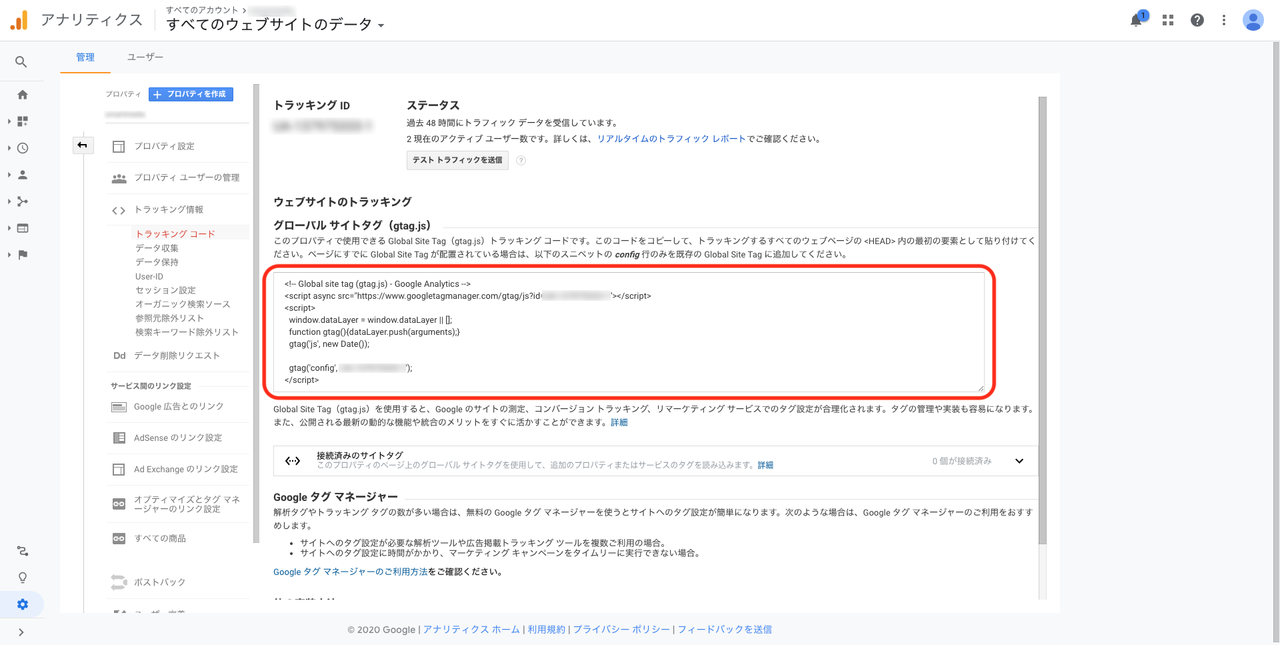
Task: Click inside the gtag.js tracking code textarea
Action: [629, 331]
